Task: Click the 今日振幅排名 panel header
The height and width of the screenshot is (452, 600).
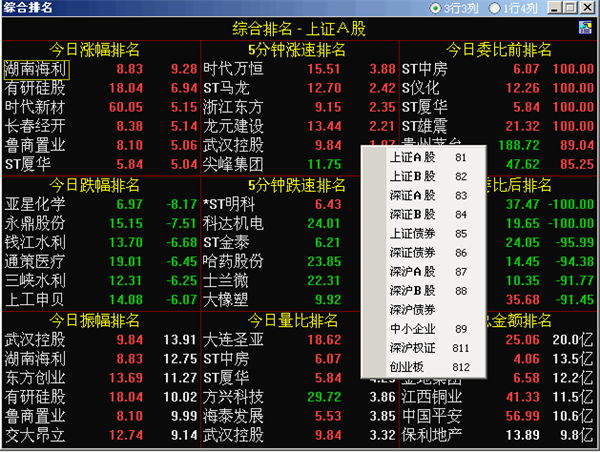Action: tap(94, 321)
